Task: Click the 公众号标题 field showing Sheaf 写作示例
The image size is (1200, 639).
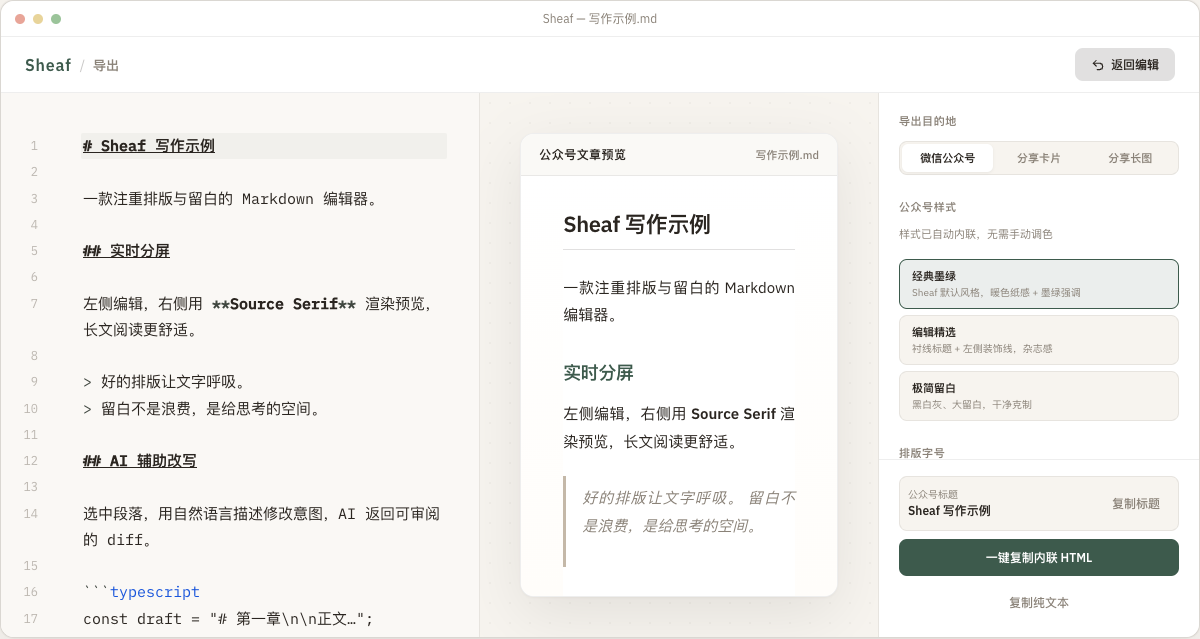Action: click(x=1038, y=503)
